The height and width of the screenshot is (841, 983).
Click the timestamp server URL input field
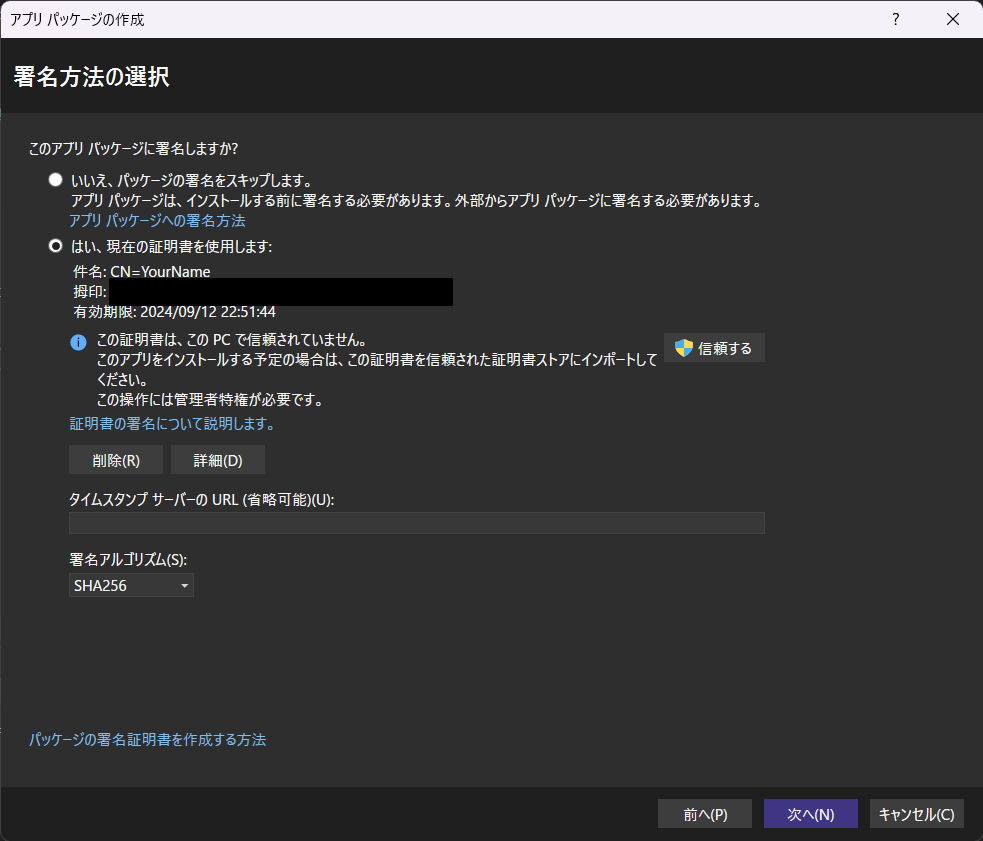pyautogui.click(x=416, y=522)
